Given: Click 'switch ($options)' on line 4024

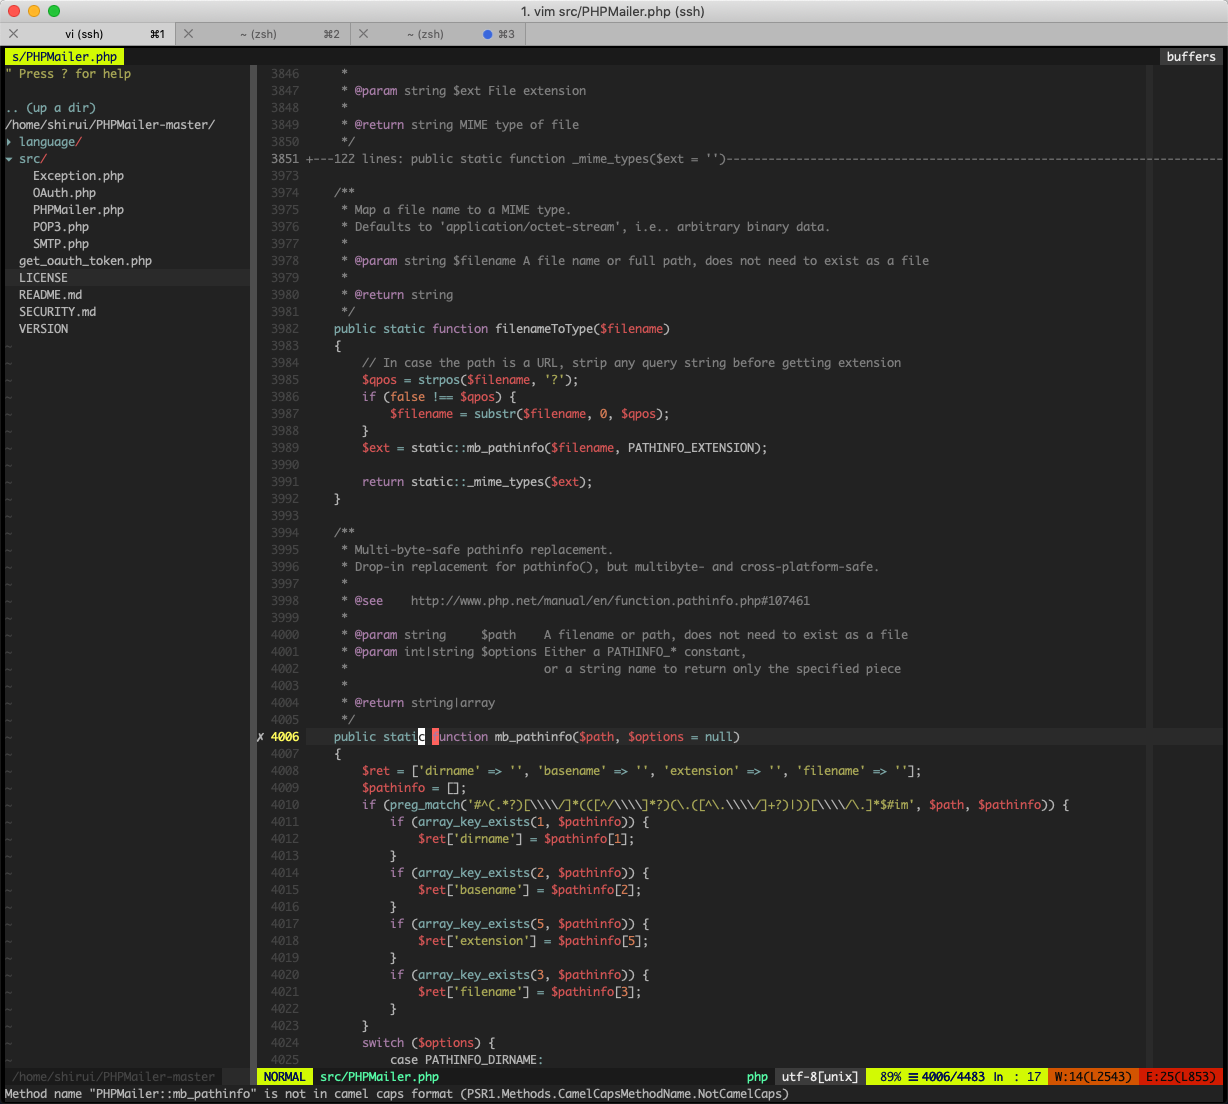Looking at the screenshot, I should (x=428, y=1043).
